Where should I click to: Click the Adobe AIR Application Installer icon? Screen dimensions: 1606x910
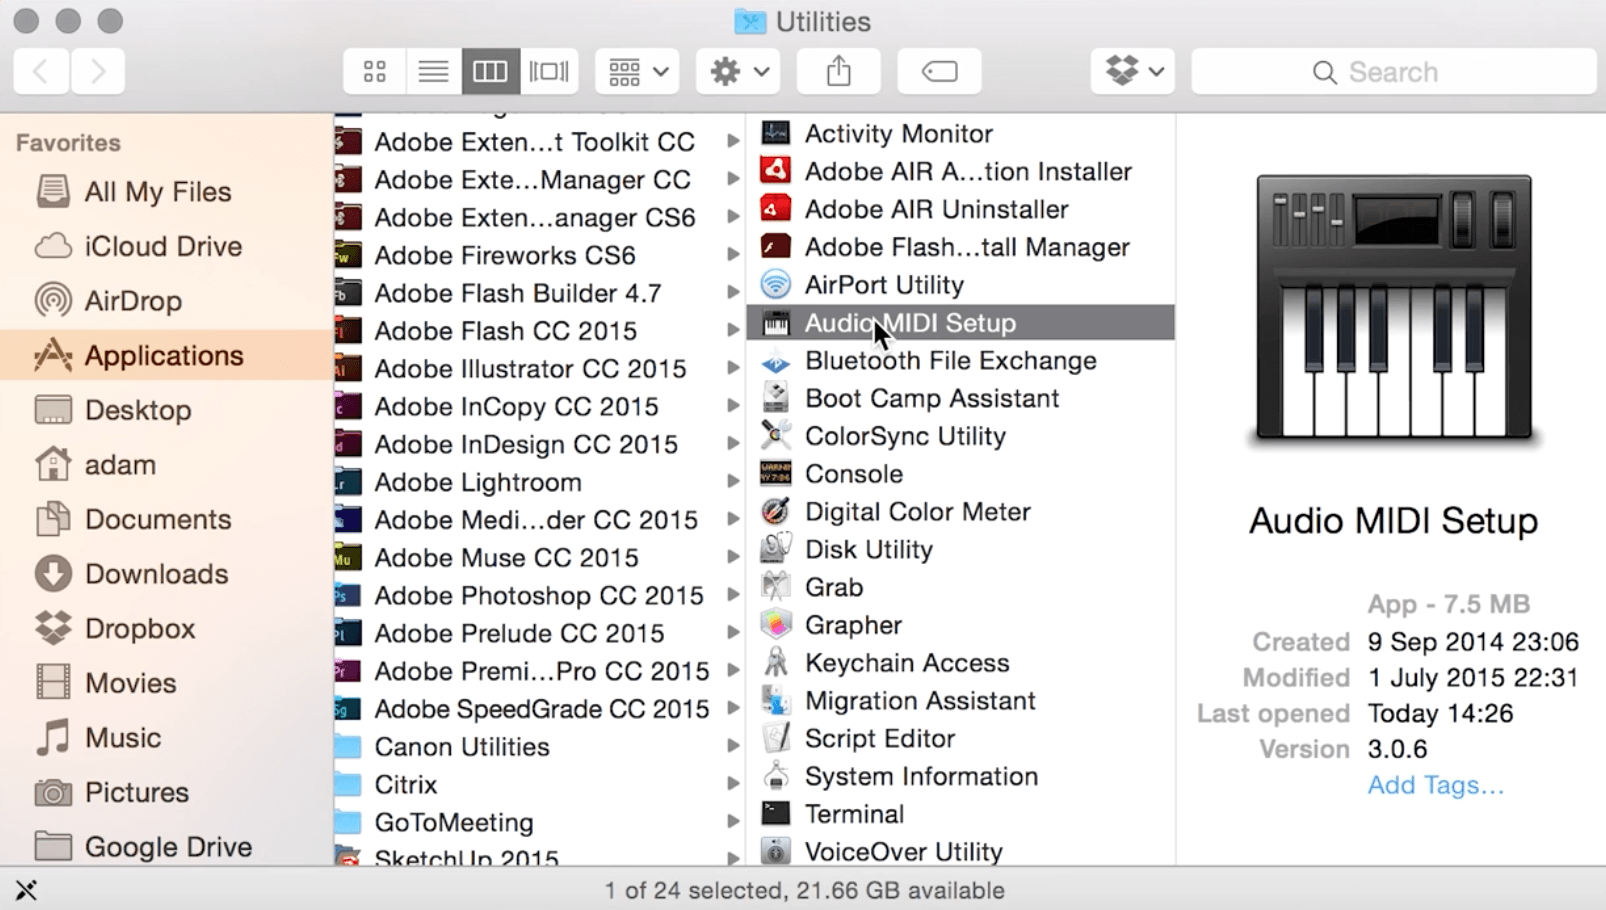tap(775, 171)
